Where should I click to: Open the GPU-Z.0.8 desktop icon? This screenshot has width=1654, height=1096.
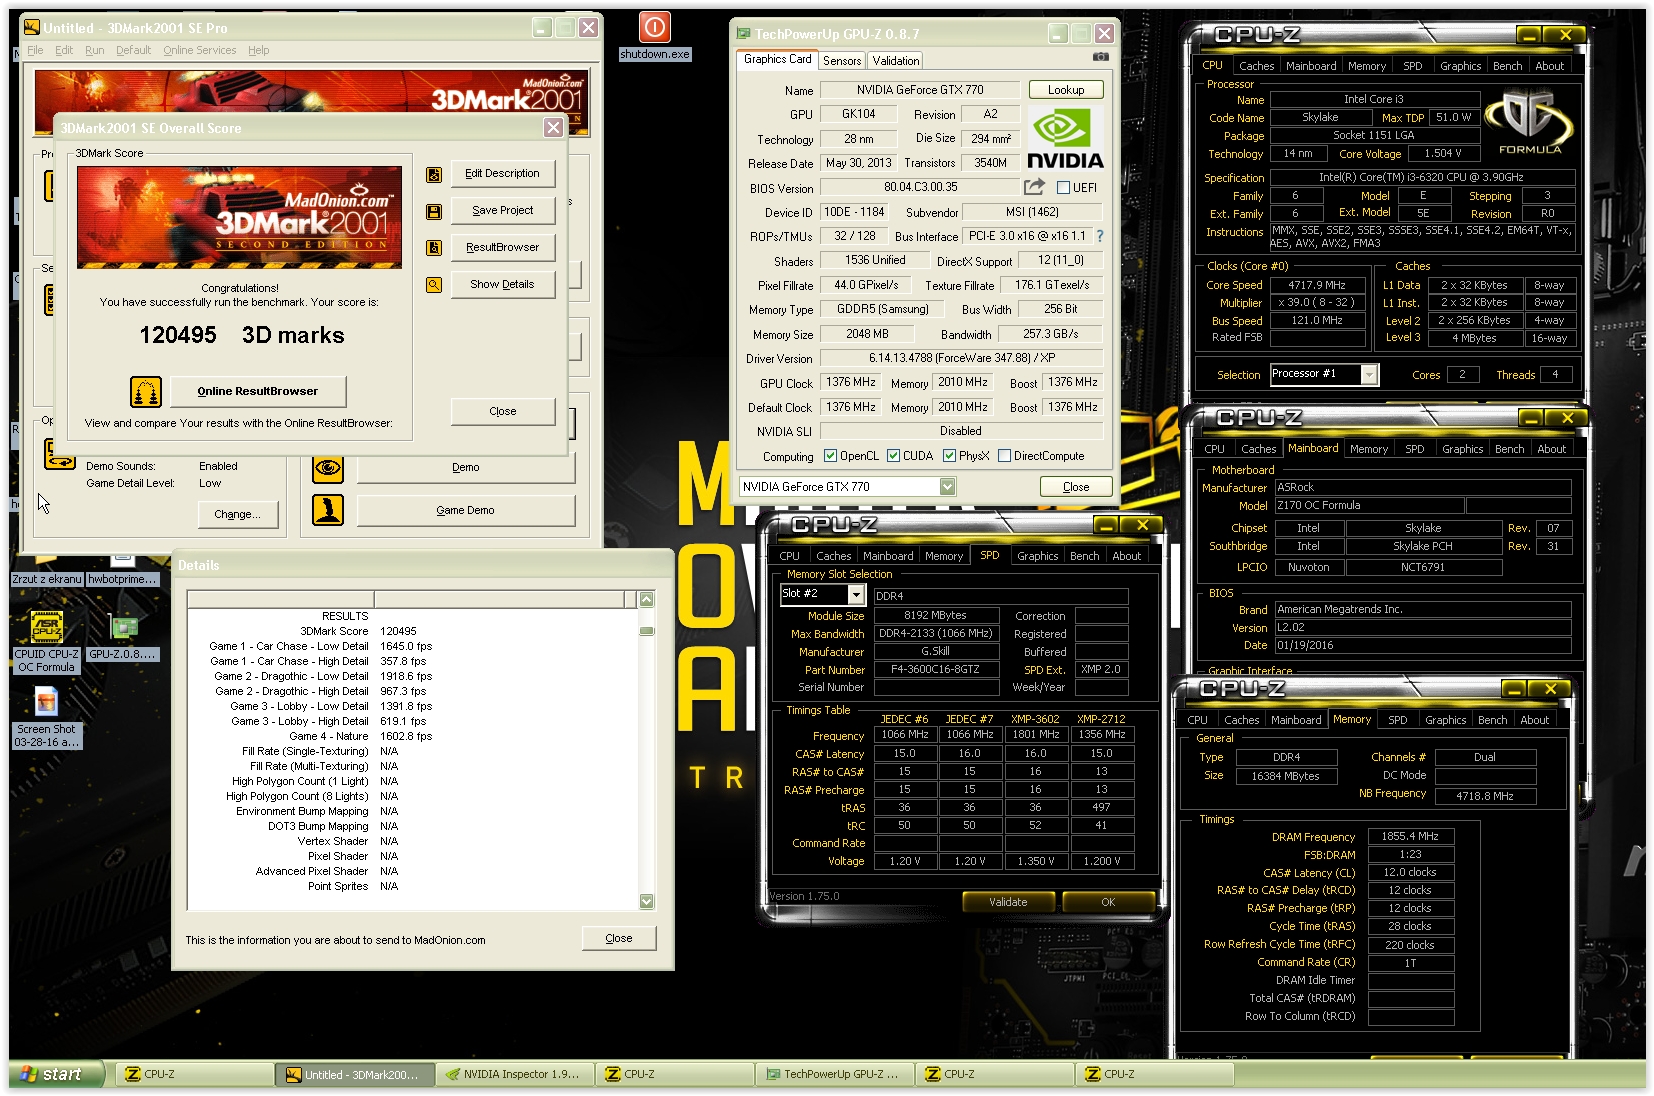[x=123, y=636]
